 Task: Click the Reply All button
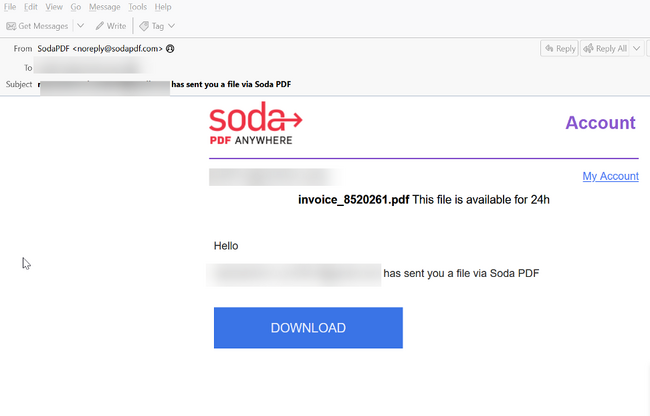tap(603, 48)
